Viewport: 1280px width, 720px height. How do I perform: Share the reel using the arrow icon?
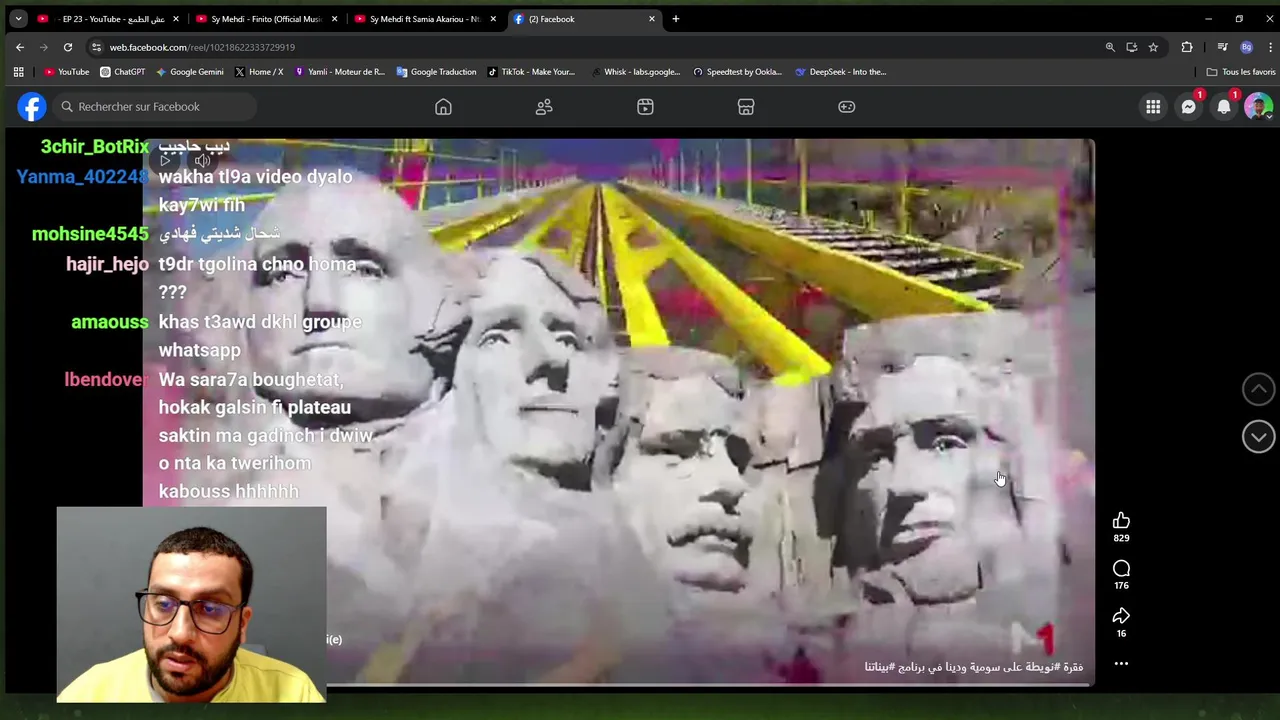pyautogui.click(x=1121, y=616)
